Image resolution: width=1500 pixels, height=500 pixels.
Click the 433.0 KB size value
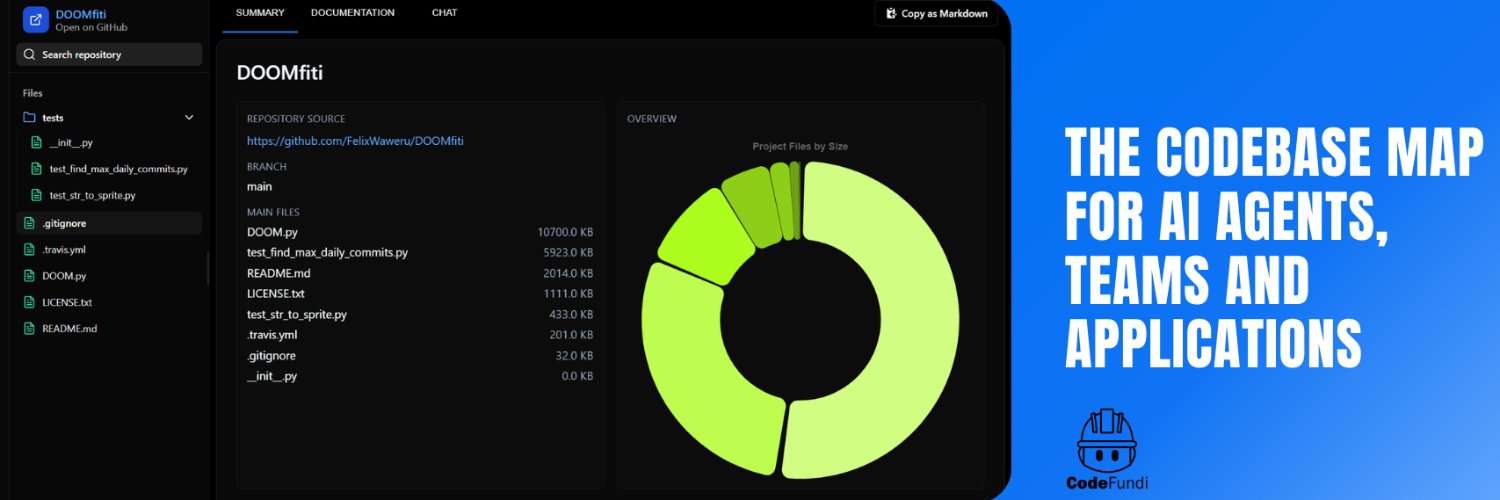[571, 315]
